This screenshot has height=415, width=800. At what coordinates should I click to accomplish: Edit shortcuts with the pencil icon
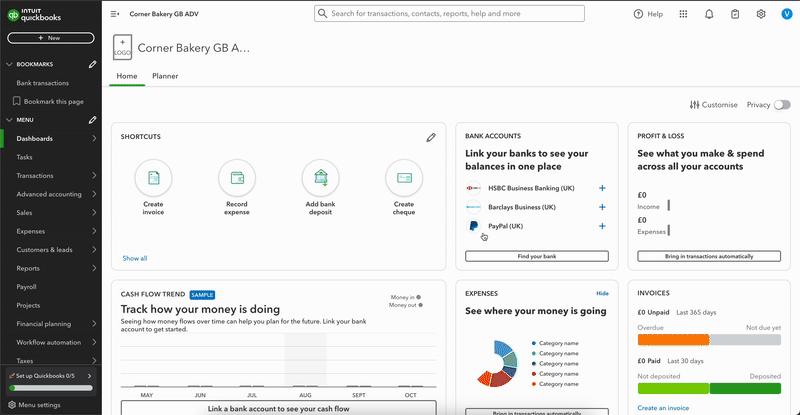click(x=431, y=137)
